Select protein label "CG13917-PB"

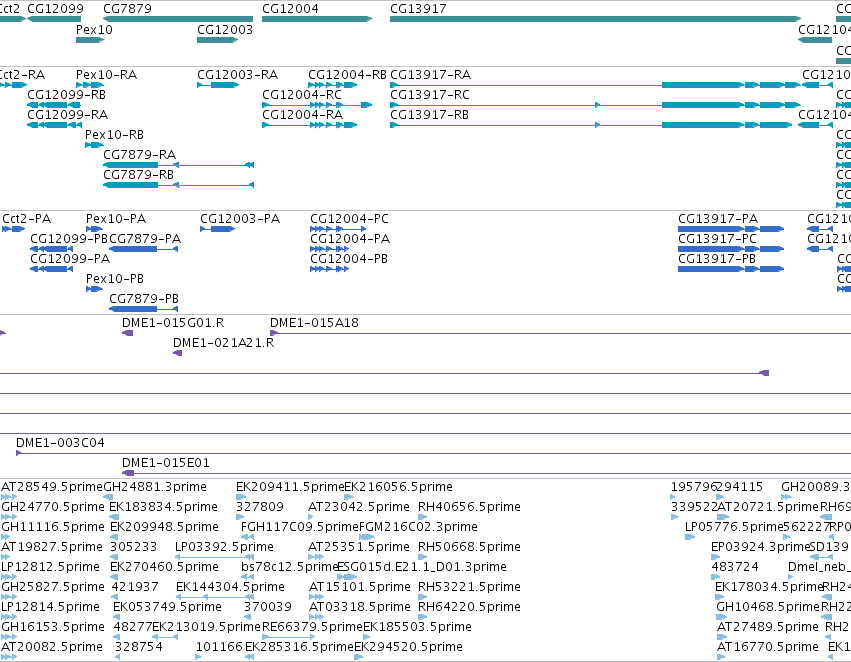coord(717,259)
